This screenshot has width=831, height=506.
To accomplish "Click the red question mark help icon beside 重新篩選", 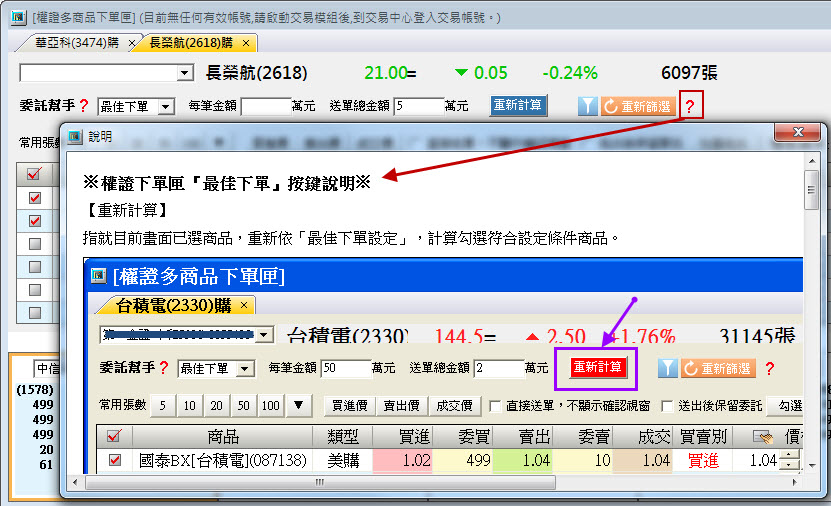I will click(689, 106).
